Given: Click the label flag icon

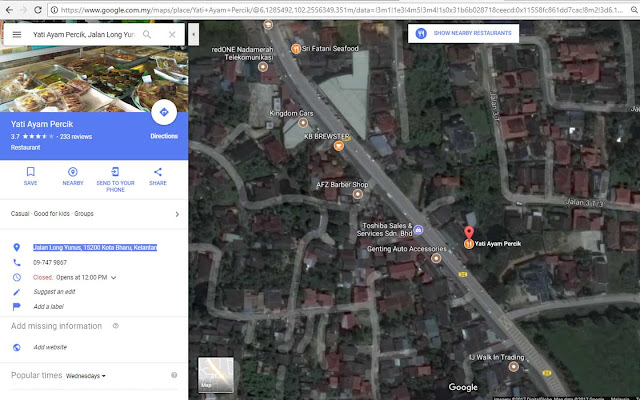Looking at the screenshot, I should (17, 307).
